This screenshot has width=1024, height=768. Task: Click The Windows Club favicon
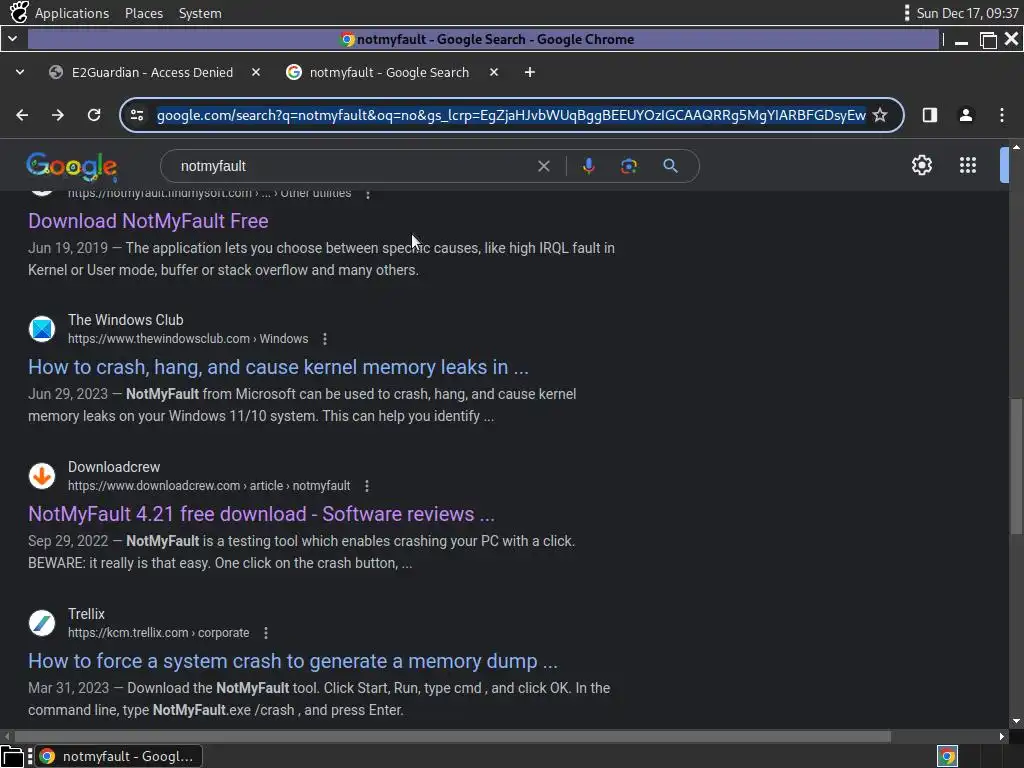[x=42, y=328]
